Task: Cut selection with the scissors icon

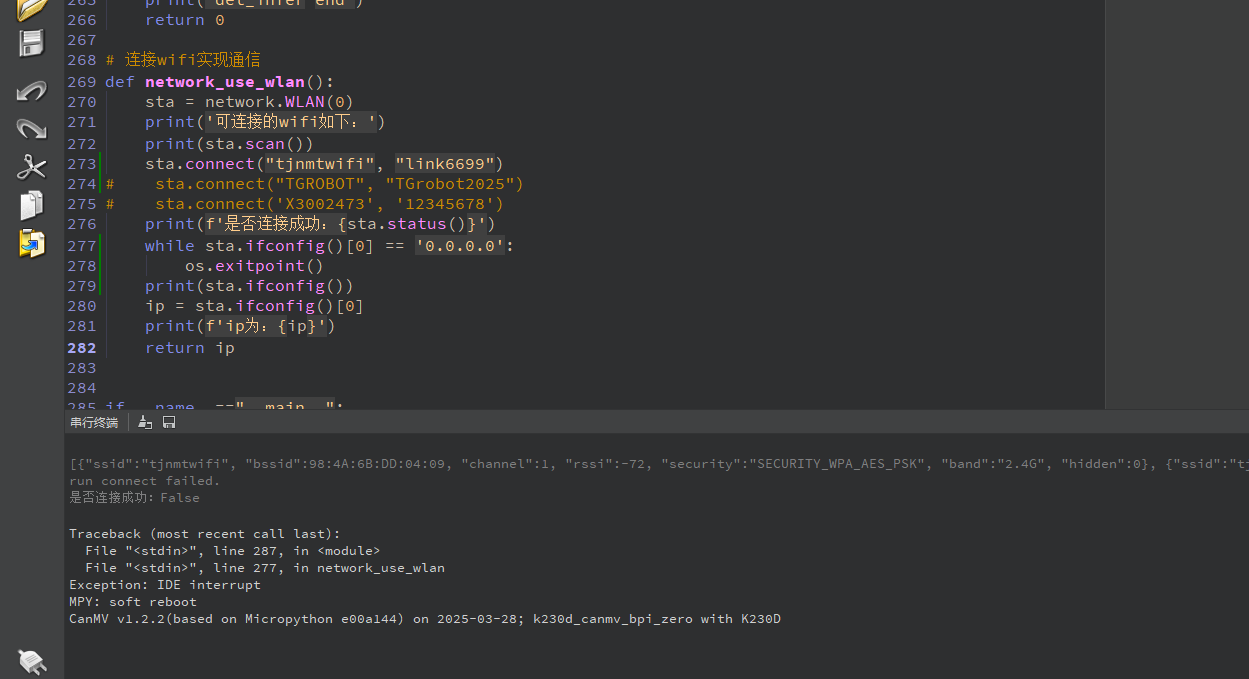Action: (x=32, y=166)
